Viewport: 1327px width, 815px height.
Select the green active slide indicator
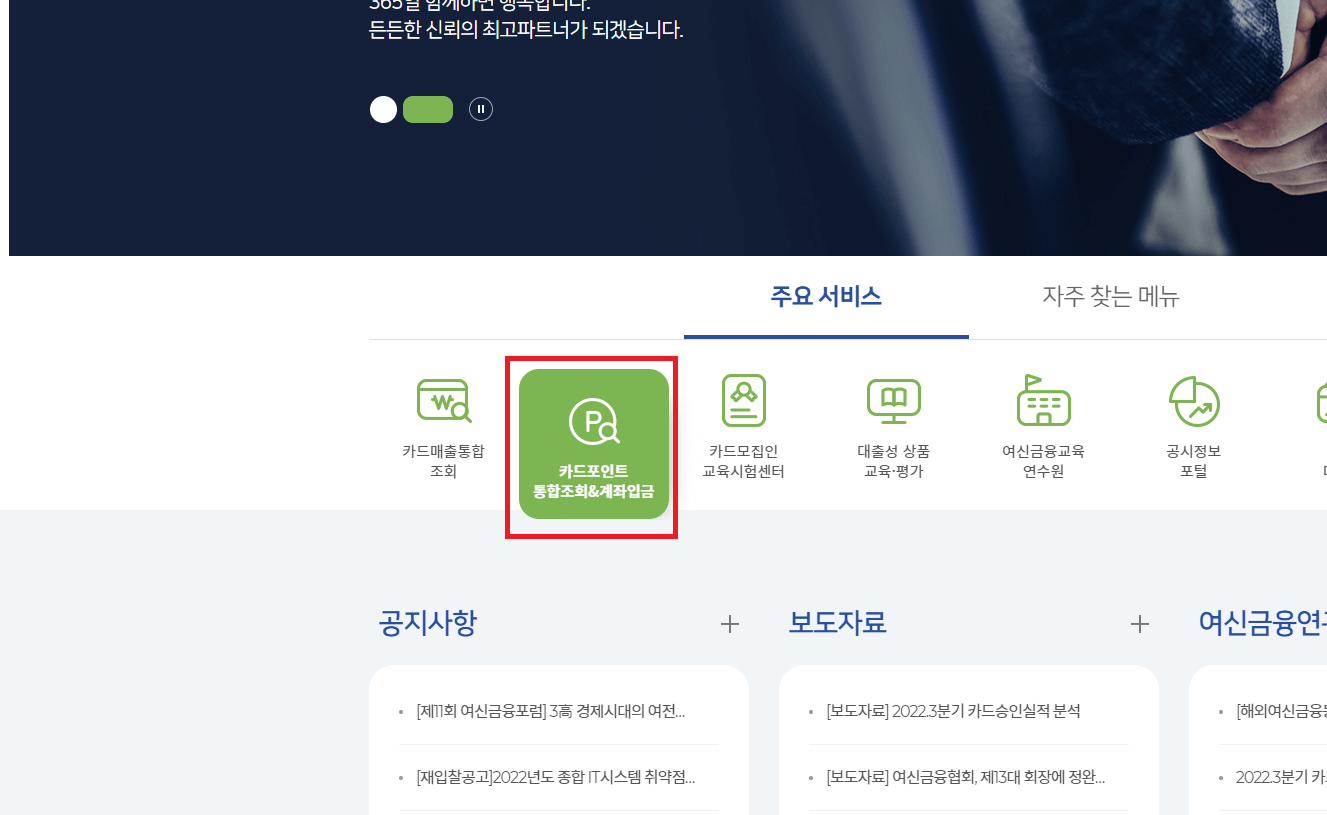[x=428, y=109]
